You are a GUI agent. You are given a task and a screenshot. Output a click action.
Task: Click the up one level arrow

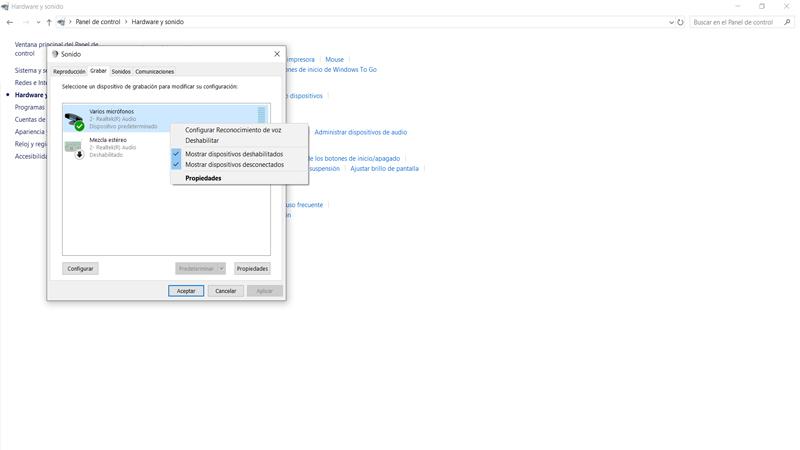coord(49,22)
